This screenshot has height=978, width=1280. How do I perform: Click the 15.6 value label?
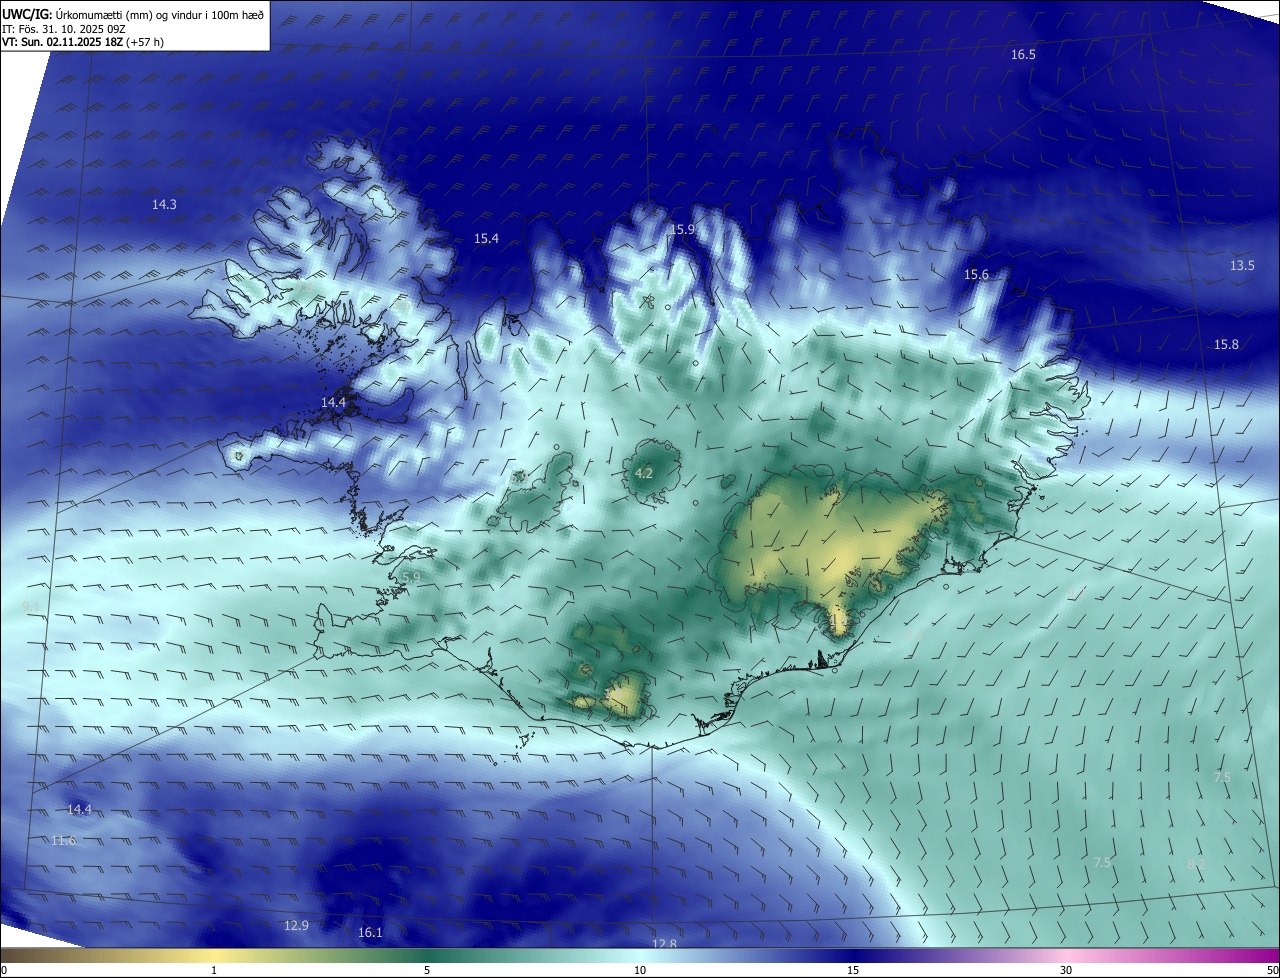pyautogui.click(x=976, y=274)
